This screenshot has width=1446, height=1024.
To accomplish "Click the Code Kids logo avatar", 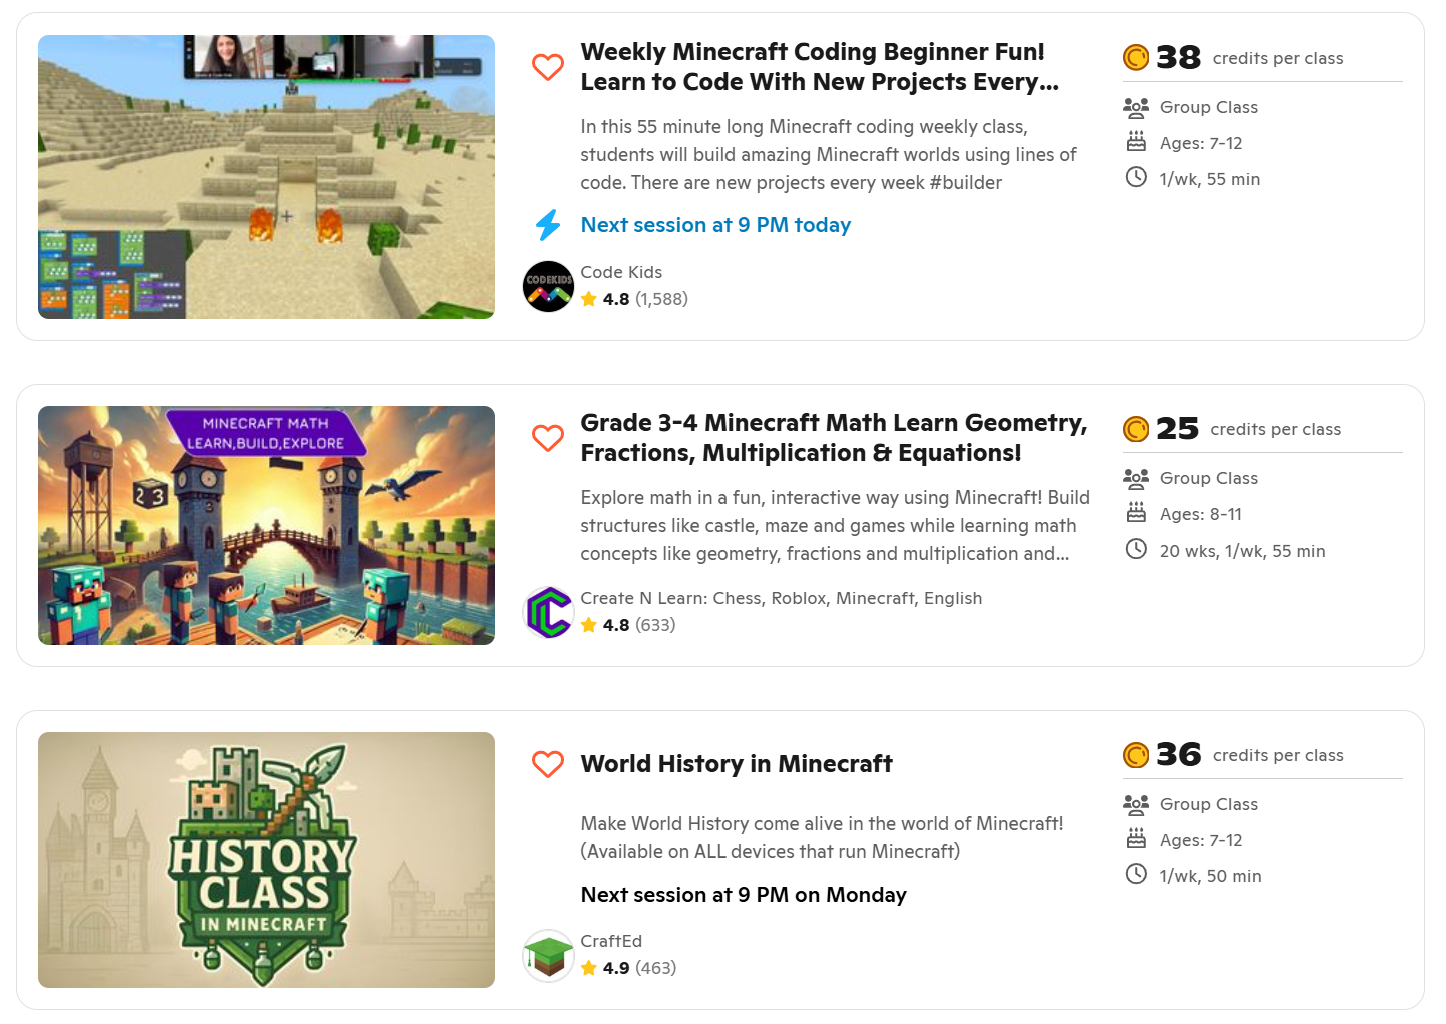I will tap(549, 287).
